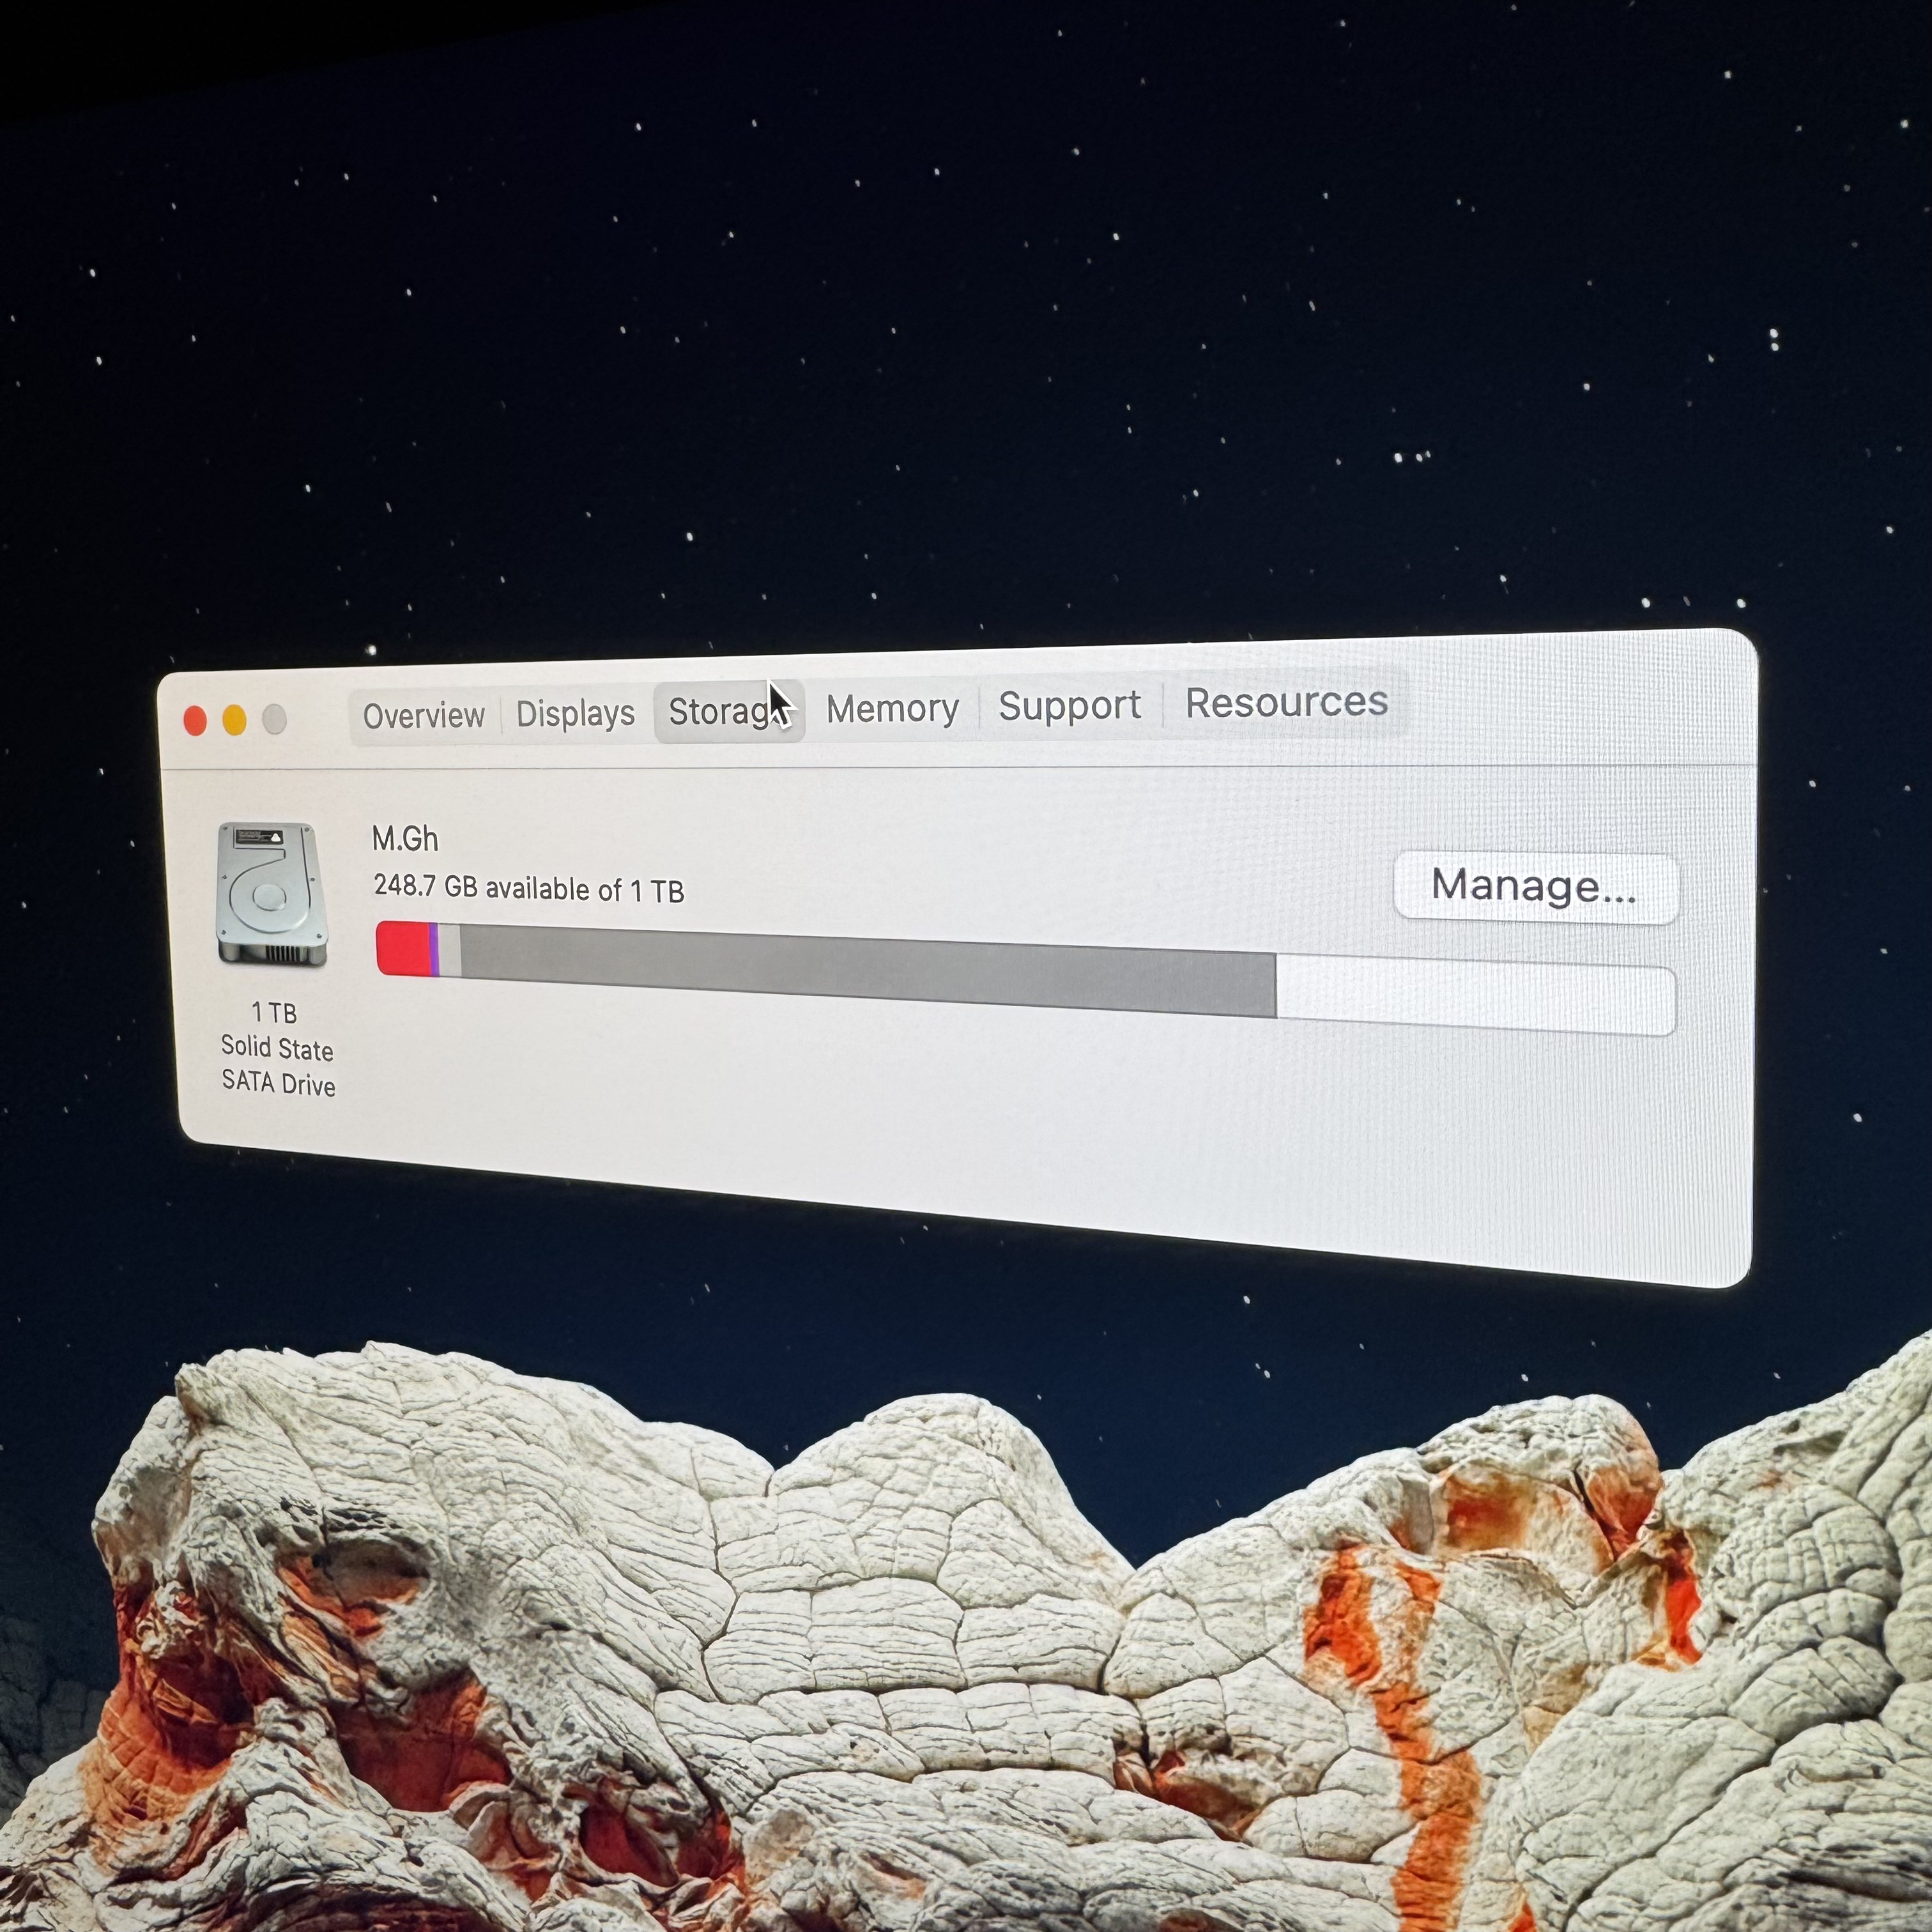1932x1932 pixels.
Task: Click the Manage... button
Action: pyautogui.click(x=1535, y=886)
